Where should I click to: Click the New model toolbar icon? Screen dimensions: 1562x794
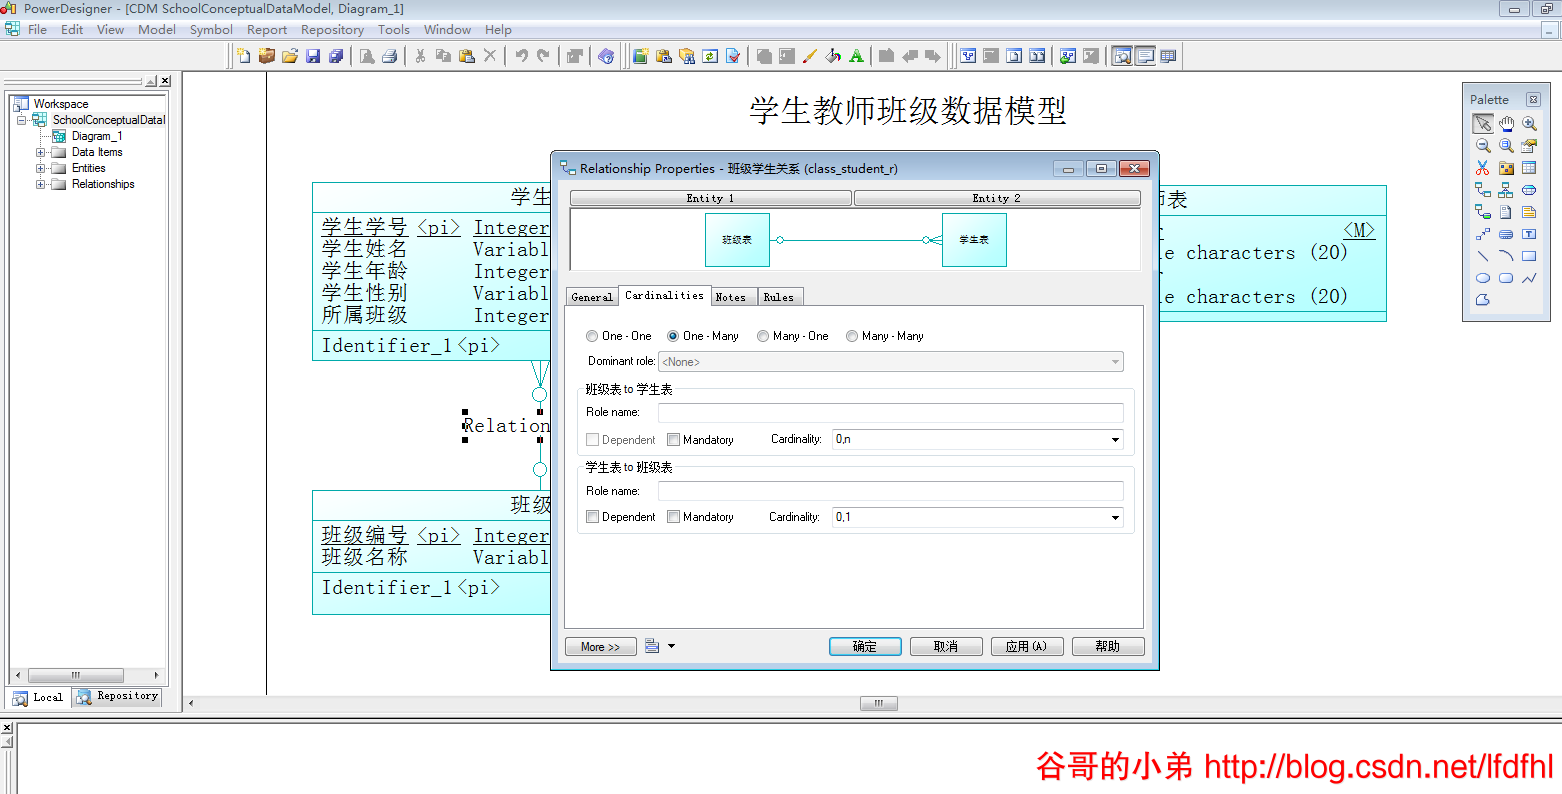click(244, 56)
